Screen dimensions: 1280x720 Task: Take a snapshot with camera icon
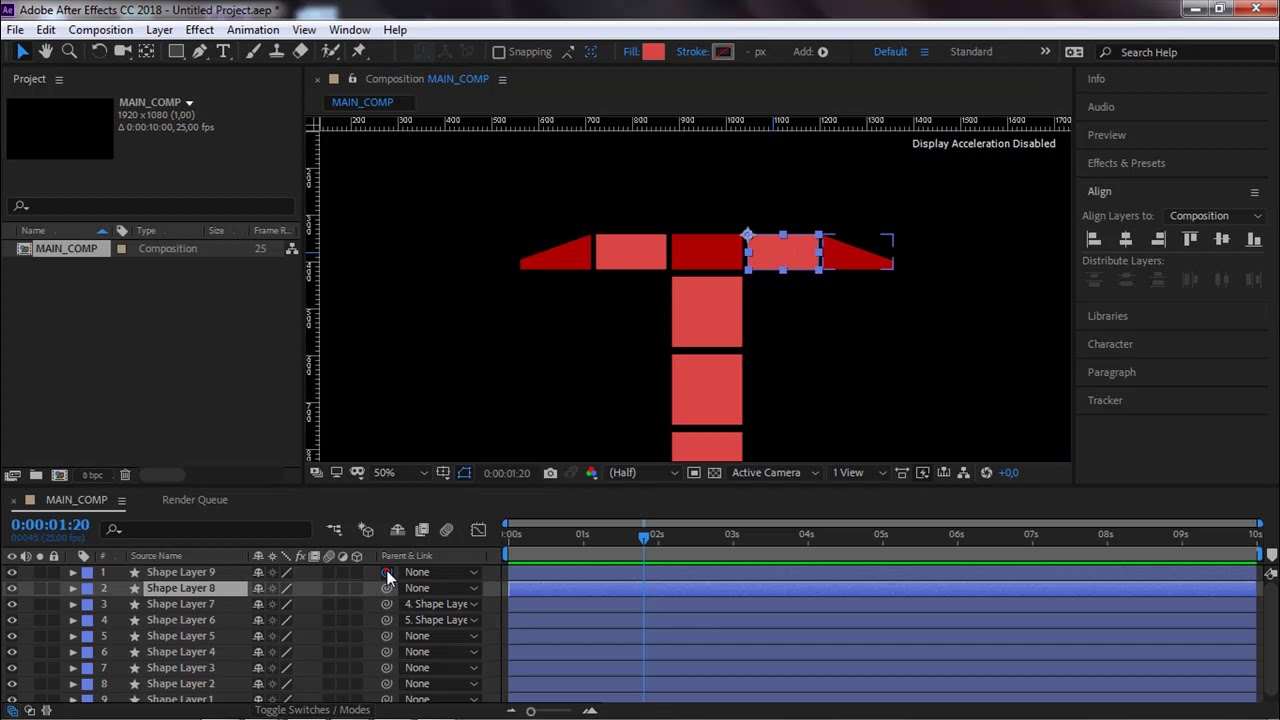550,473
